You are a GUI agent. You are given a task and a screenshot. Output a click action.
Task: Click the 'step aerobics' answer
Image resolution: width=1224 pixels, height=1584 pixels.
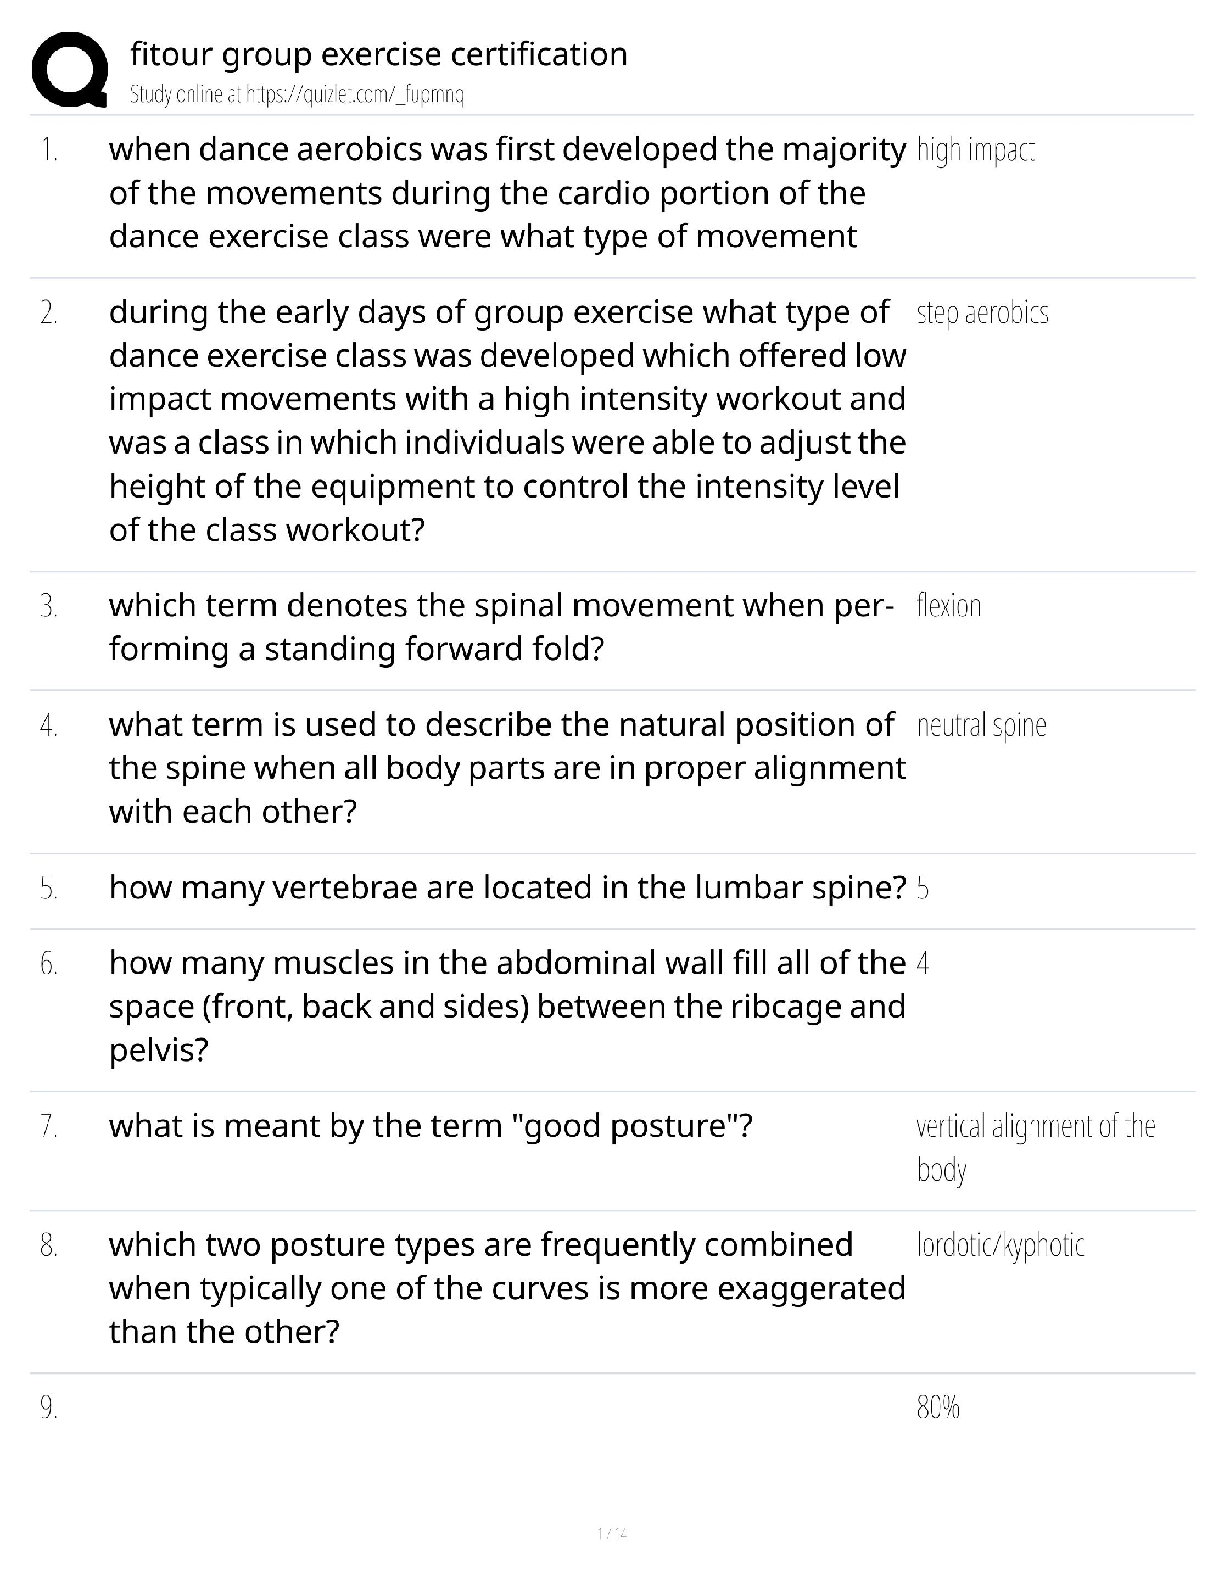click(982, 313)
